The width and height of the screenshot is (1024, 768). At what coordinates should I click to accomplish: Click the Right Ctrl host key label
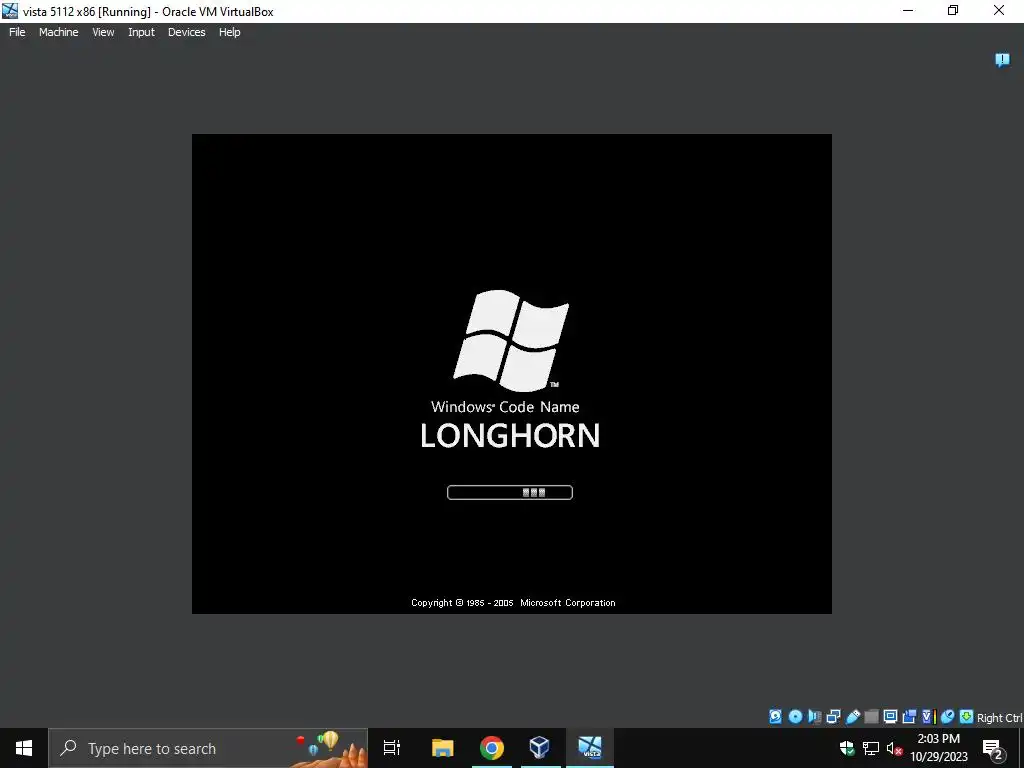[1000, 718]
